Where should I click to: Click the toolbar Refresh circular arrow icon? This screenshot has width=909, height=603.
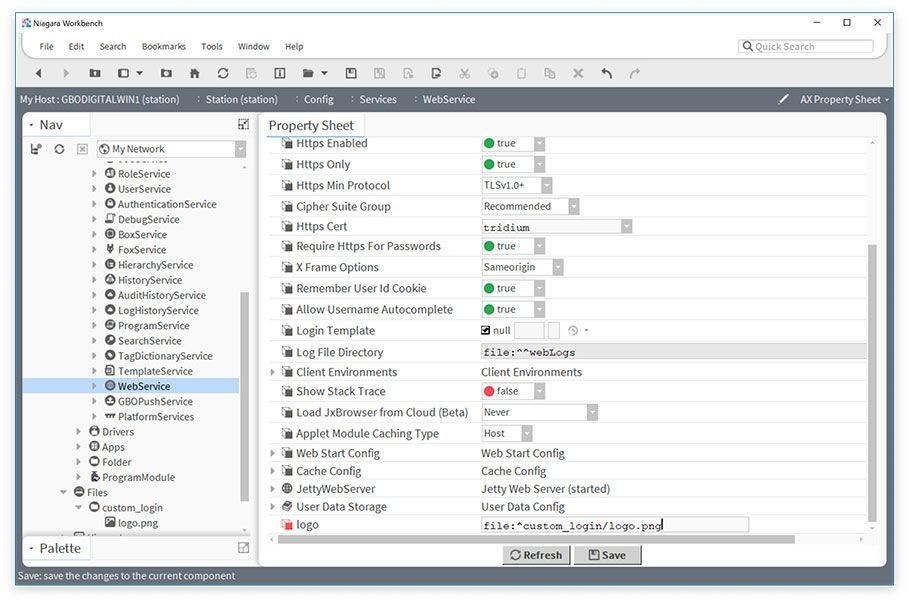(x=223, y=73)
